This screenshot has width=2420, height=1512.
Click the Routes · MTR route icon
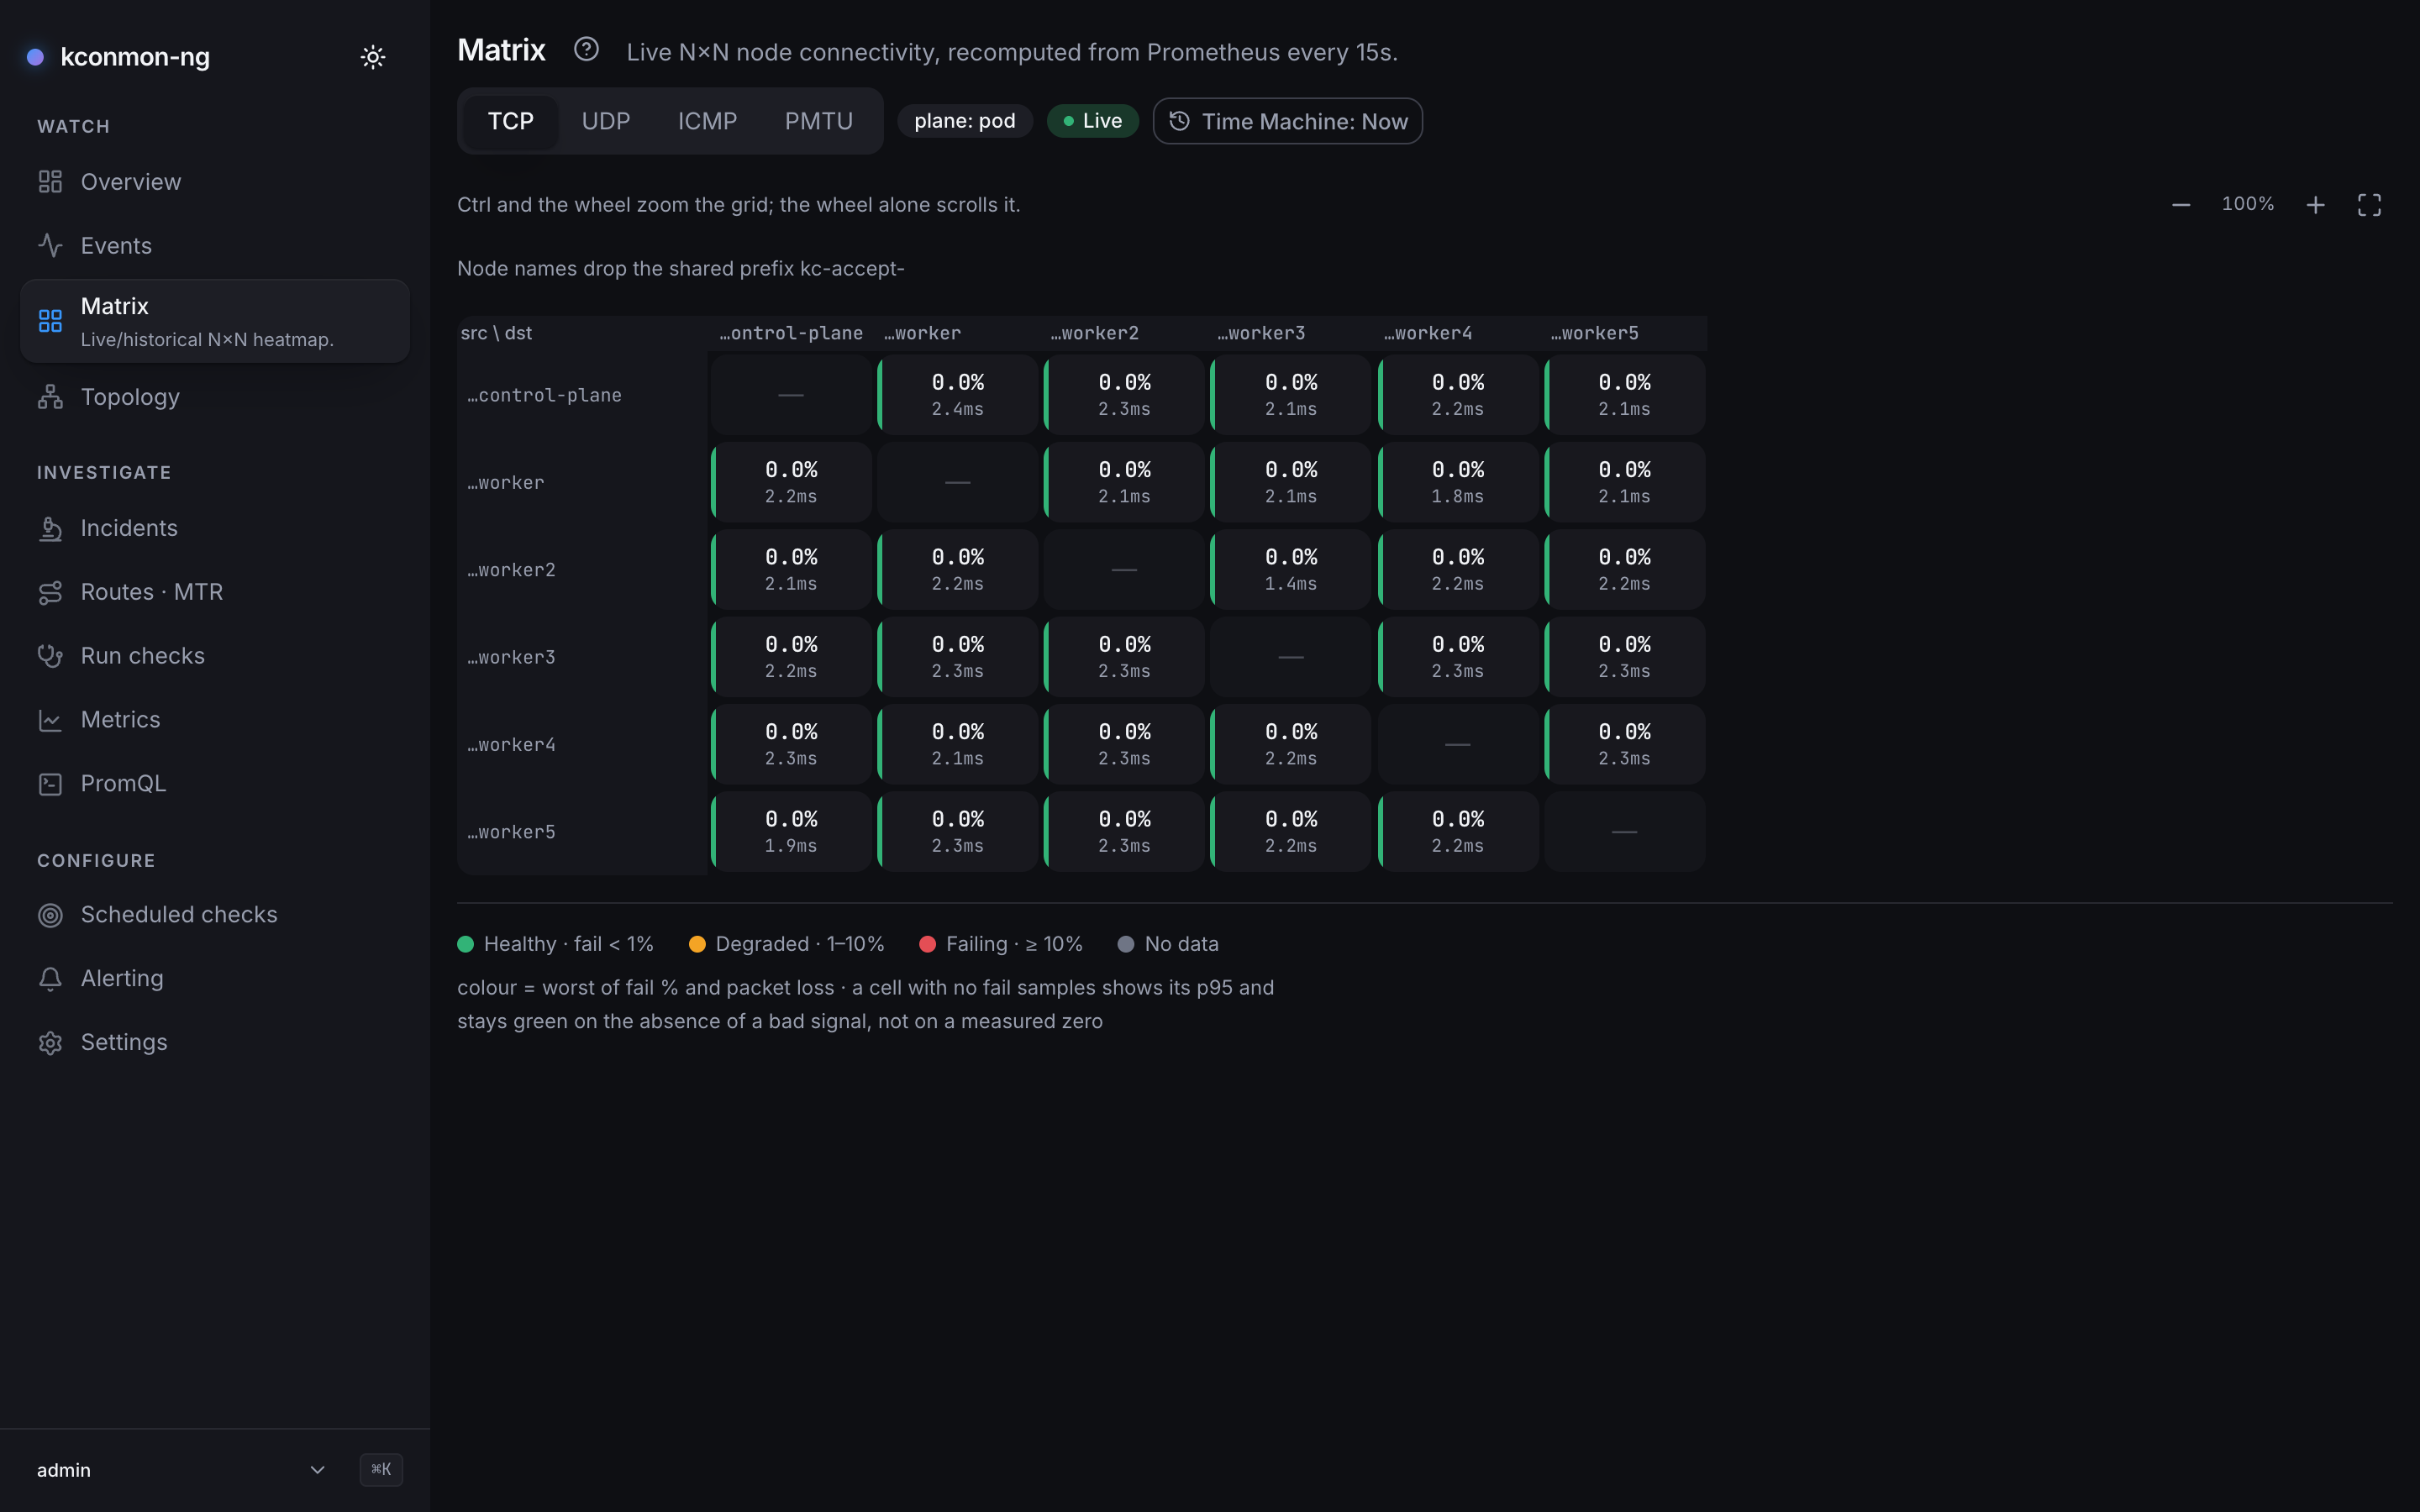coord(50,592)
